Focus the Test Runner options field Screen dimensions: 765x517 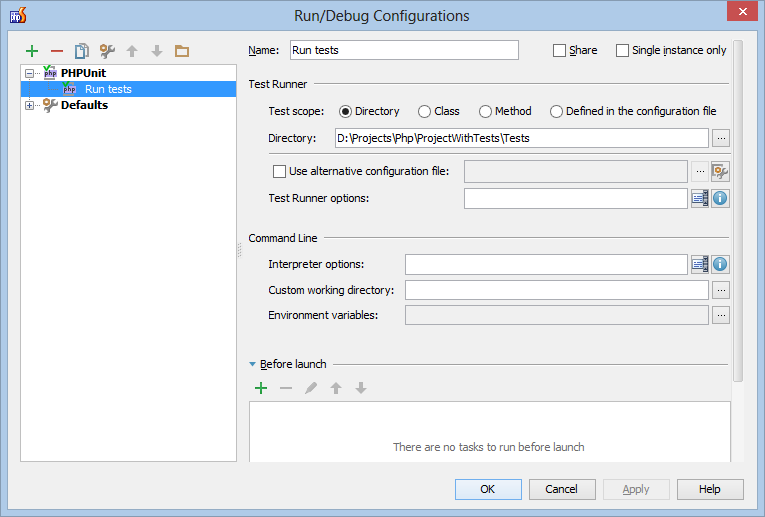[576, 199]
